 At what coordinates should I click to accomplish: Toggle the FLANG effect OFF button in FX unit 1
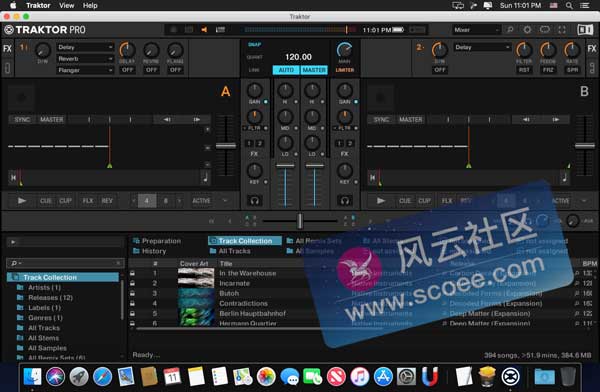175,70
